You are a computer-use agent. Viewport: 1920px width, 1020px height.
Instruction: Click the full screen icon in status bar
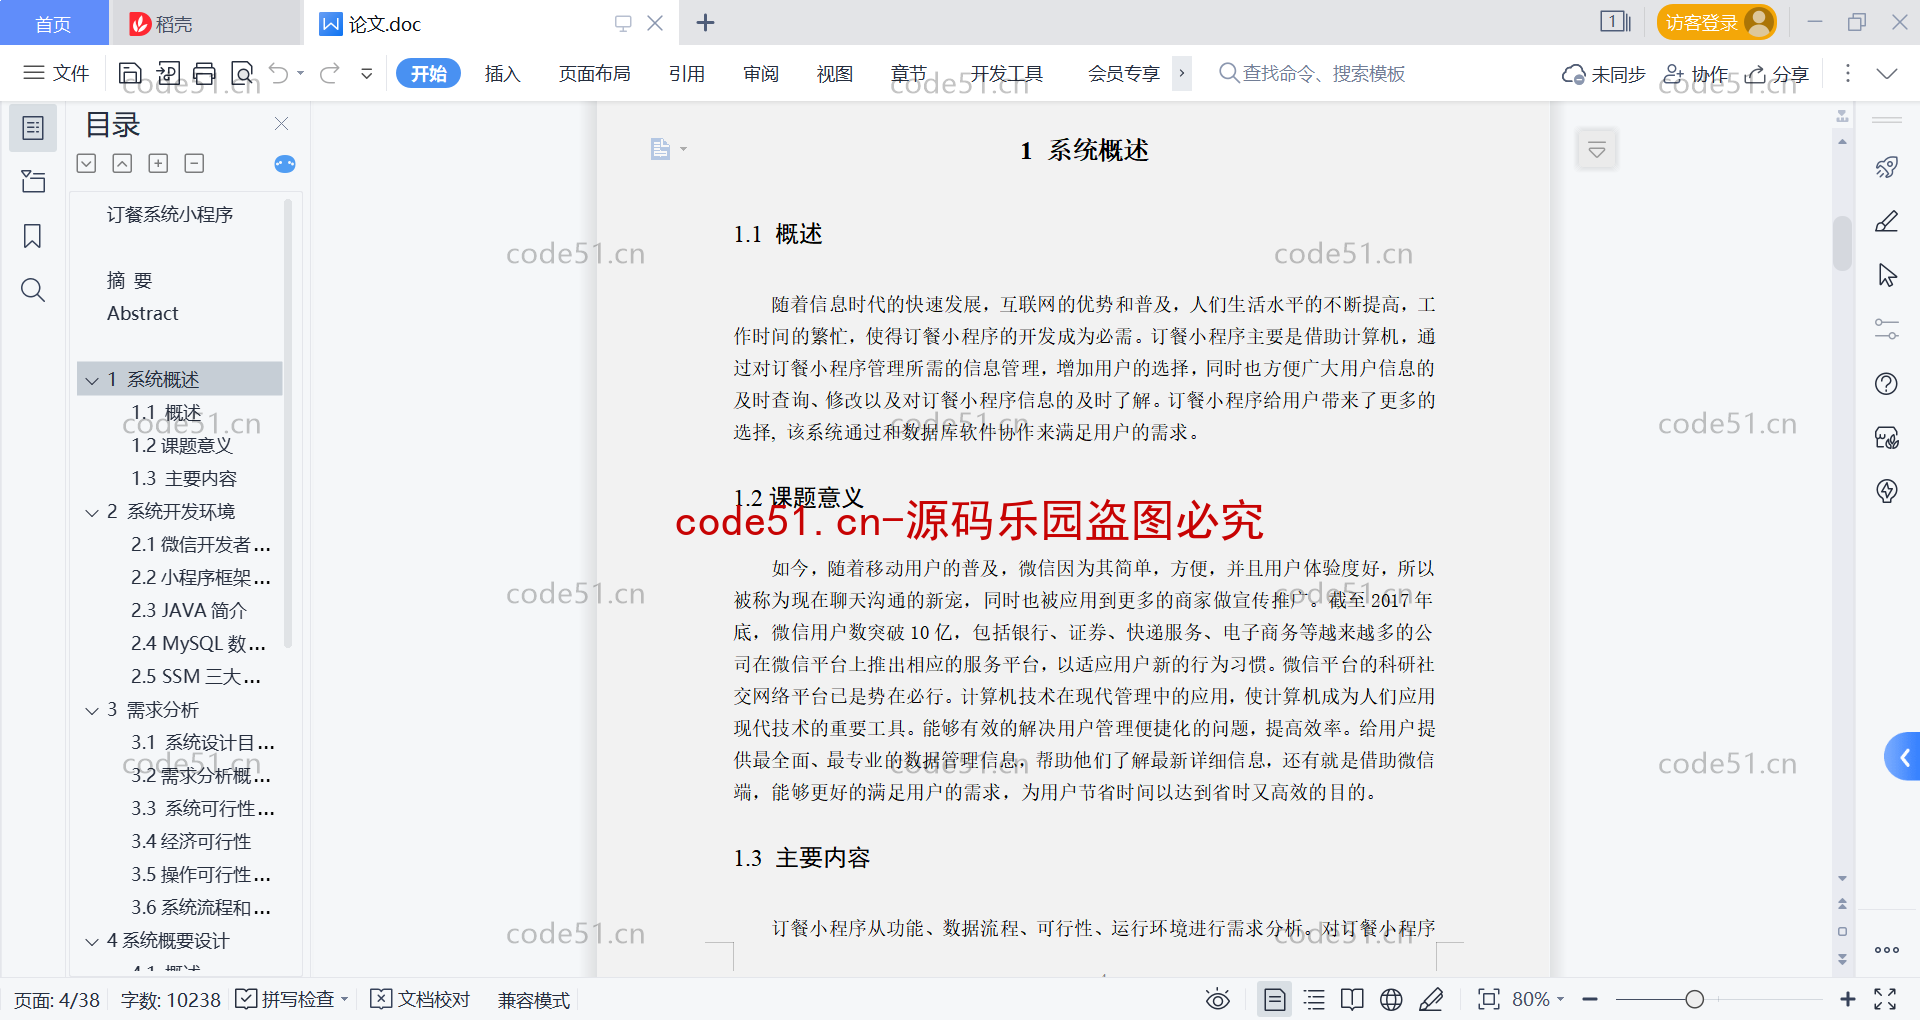1885,999
